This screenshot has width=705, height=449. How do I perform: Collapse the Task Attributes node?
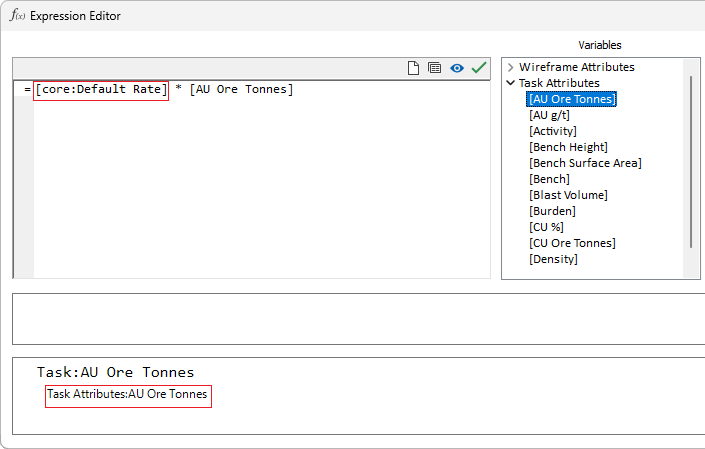pos(510,83)
